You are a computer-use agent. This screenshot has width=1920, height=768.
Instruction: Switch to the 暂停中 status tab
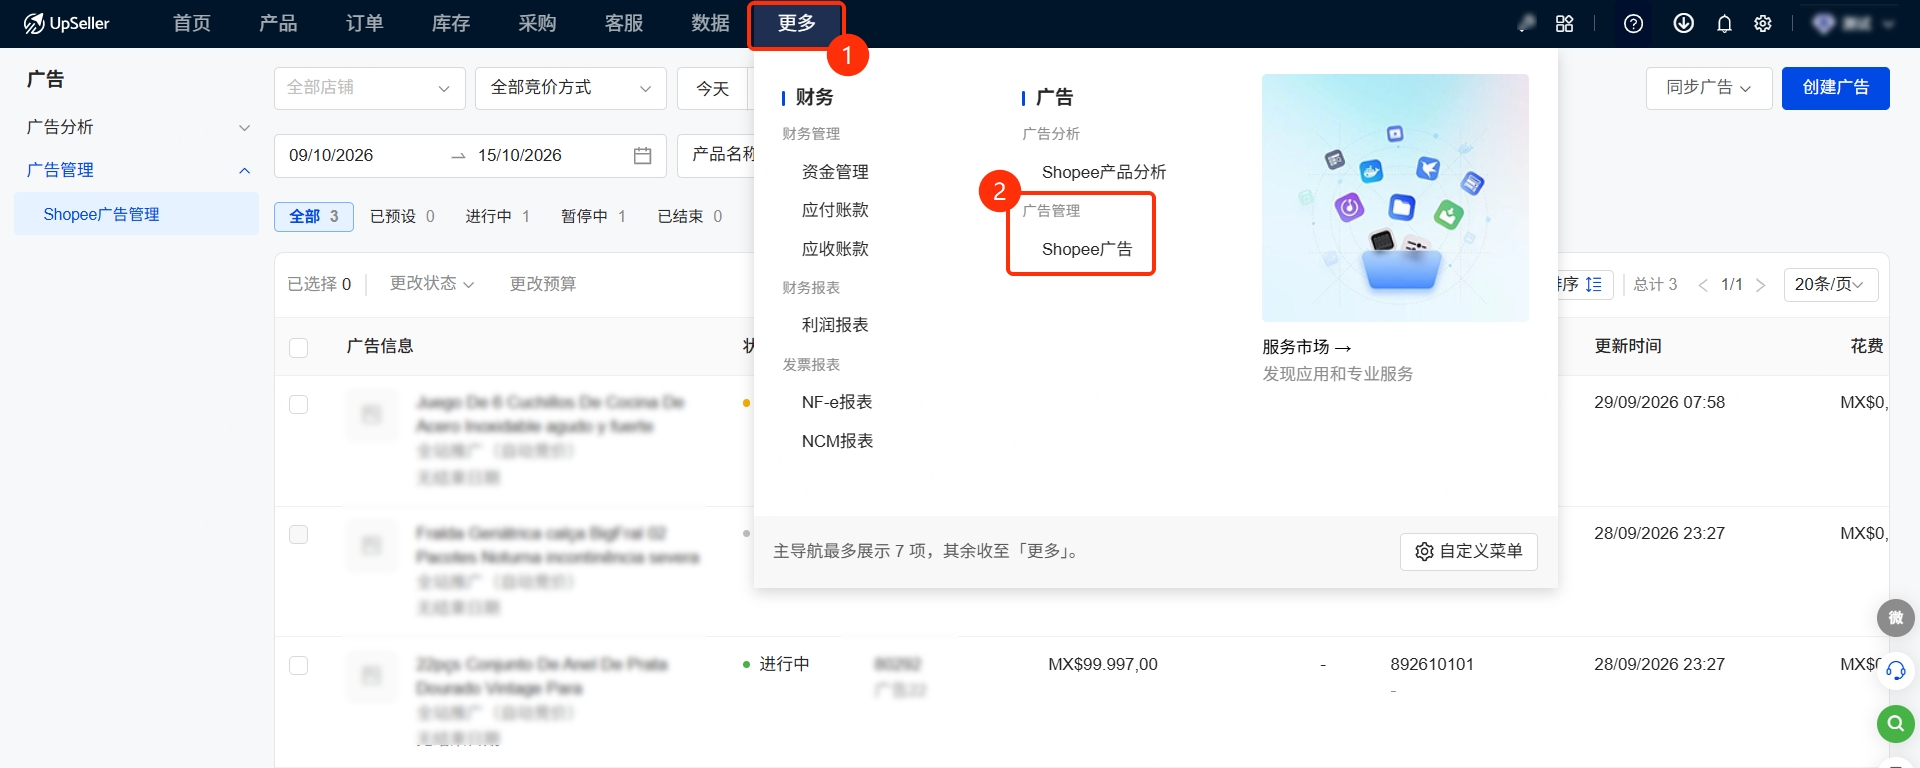click(x=593, y=216)
